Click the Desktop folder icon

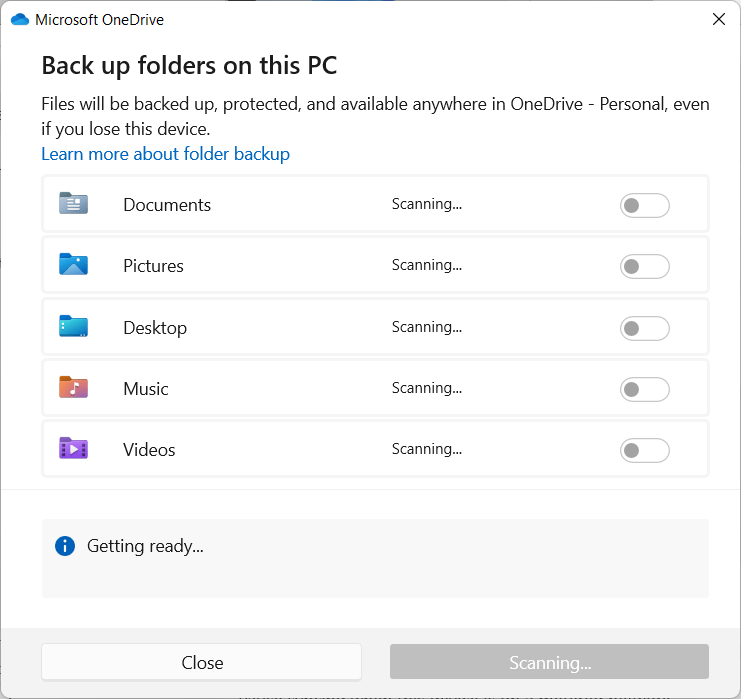pyautogui.click(x=73, y=327)
